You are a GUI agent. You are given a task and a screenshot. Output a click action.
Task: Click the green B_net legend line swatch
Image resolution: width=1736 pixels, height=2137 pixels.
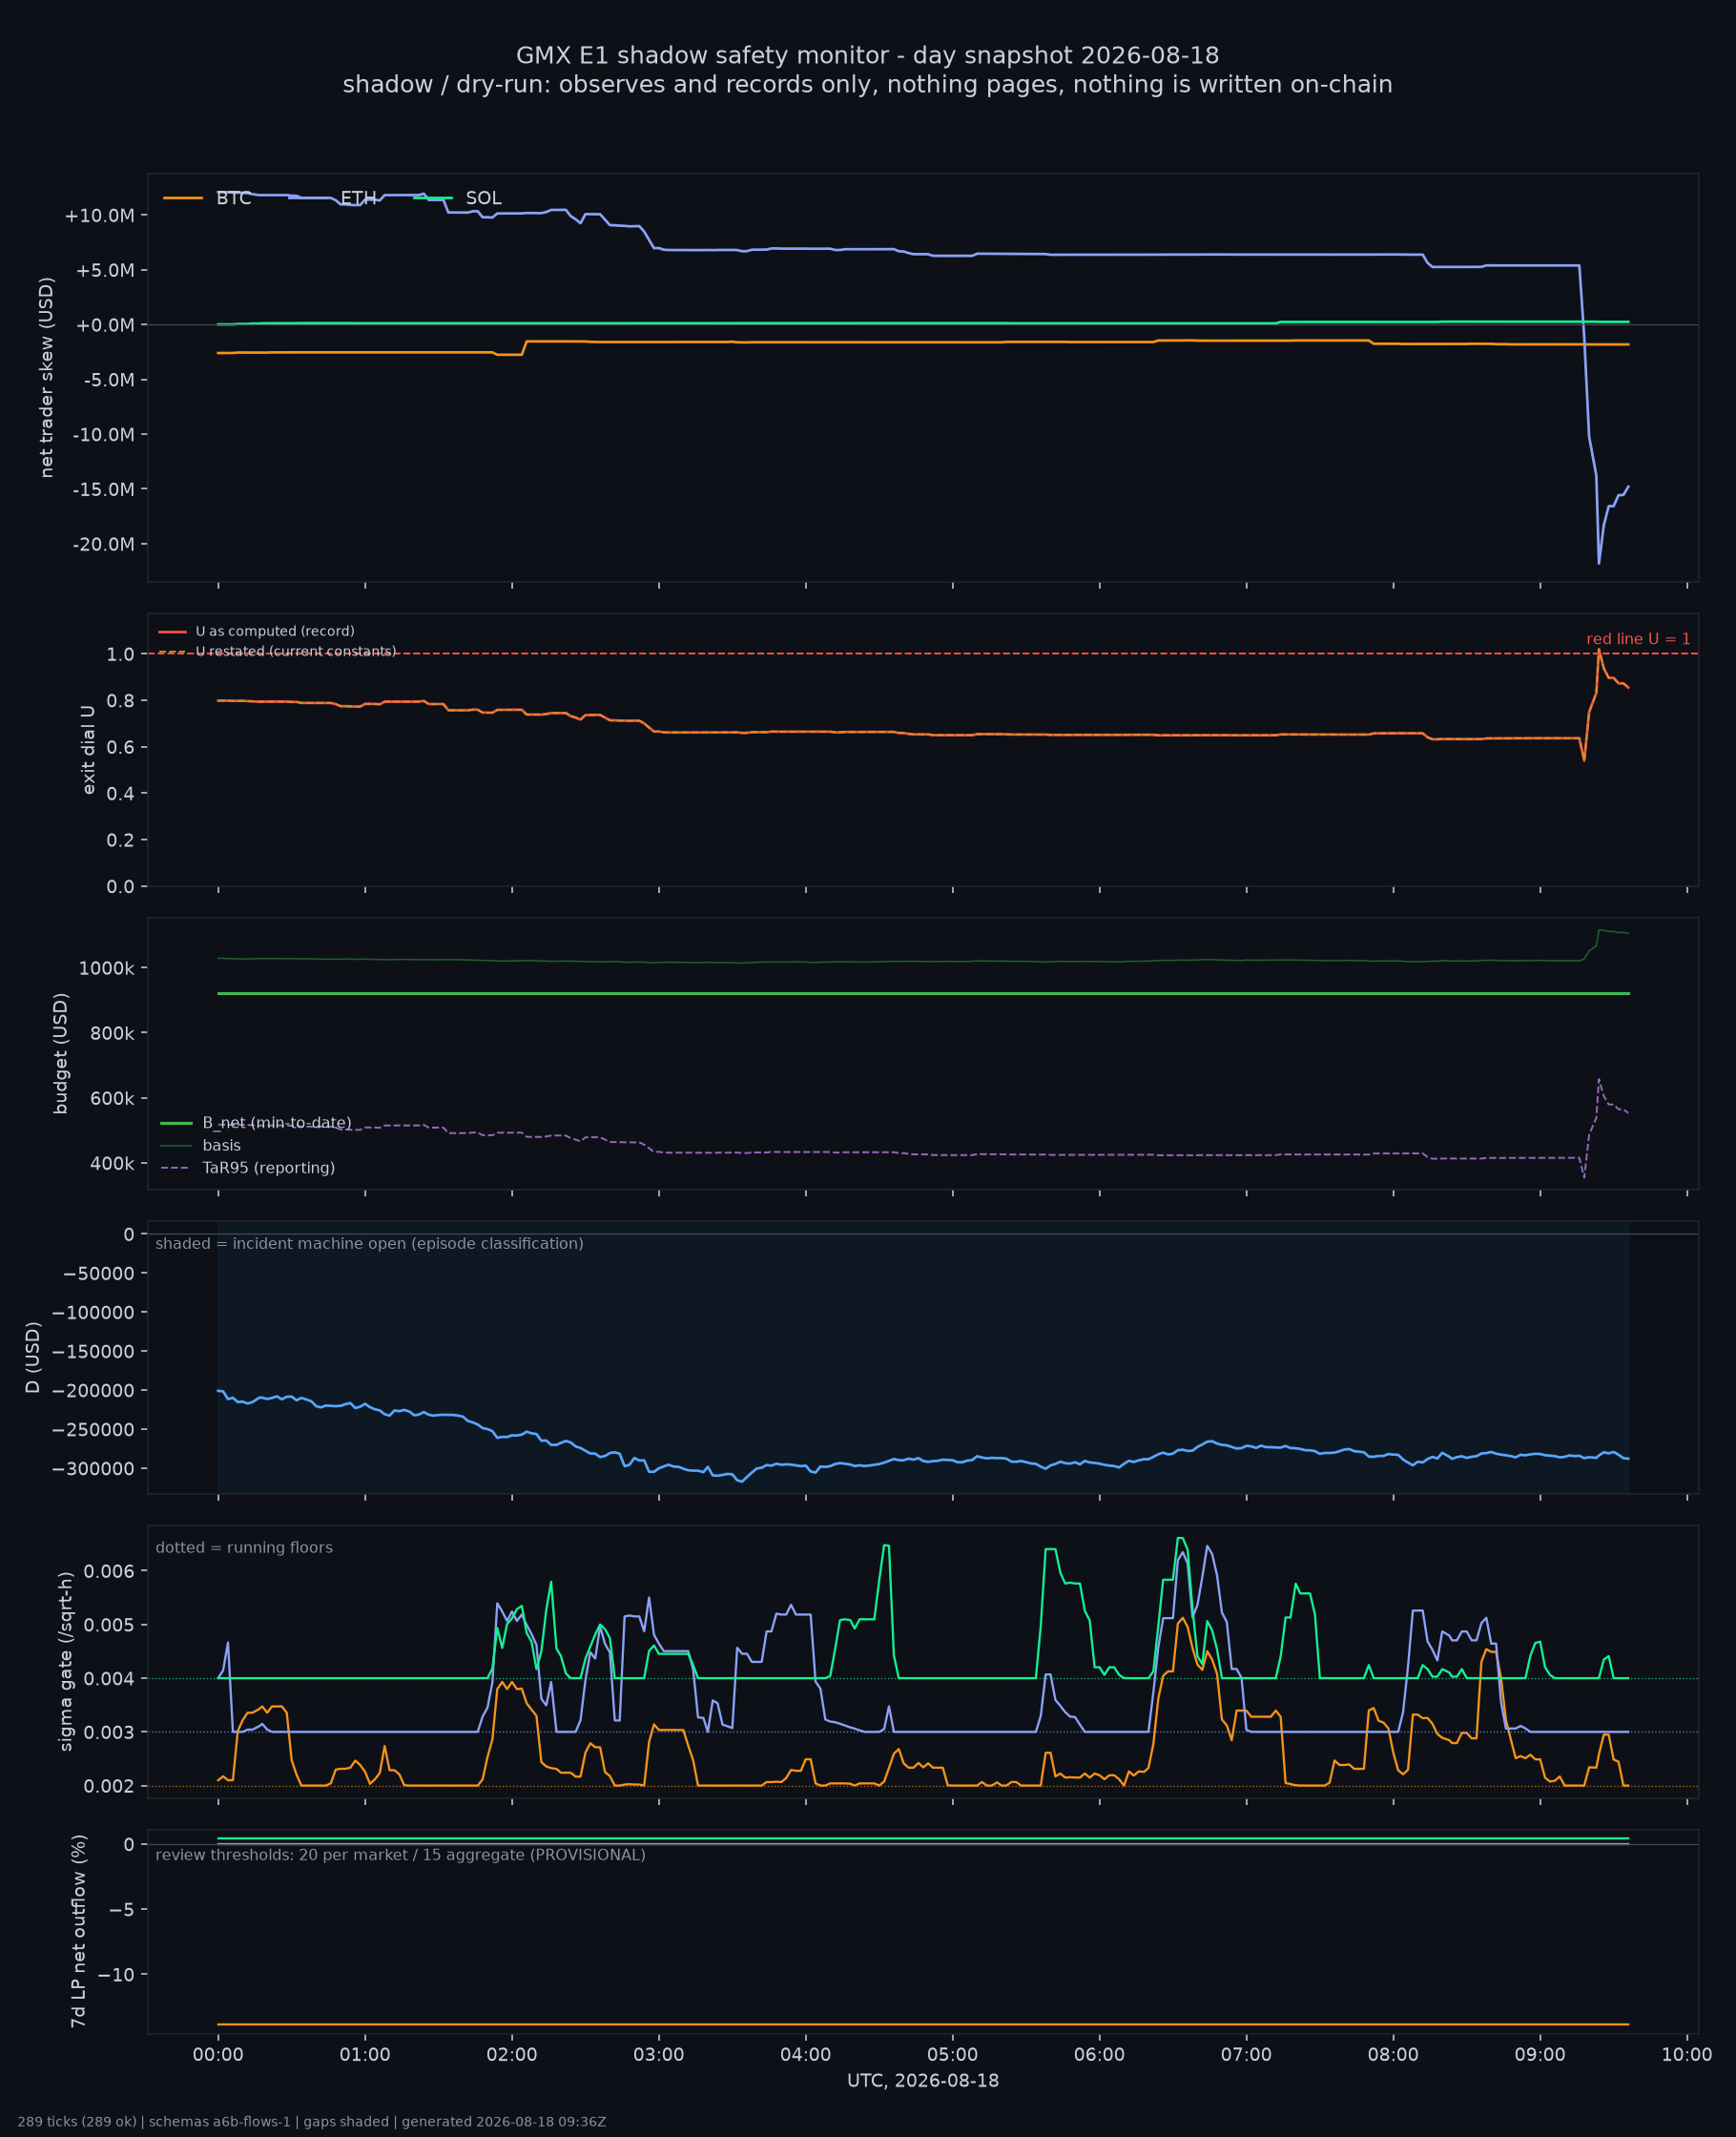(x=176, y=1123)
